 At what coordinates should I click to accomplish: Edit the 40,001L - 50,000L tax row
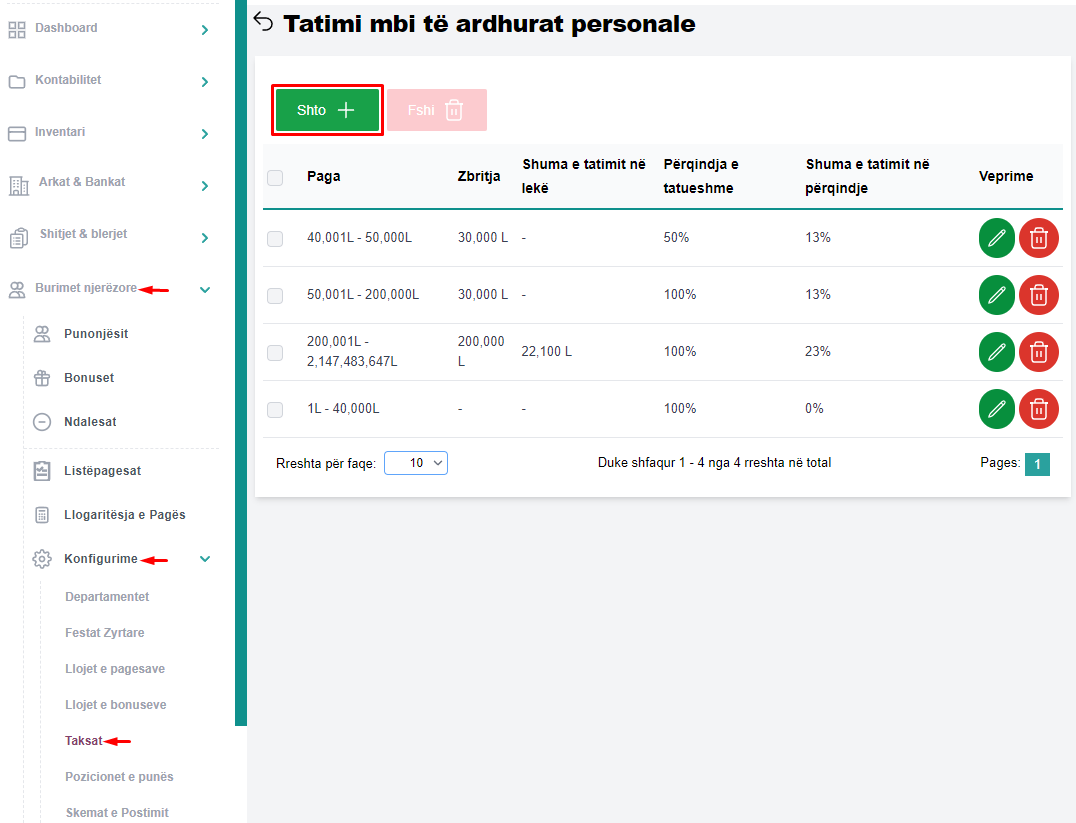(996, 238)
